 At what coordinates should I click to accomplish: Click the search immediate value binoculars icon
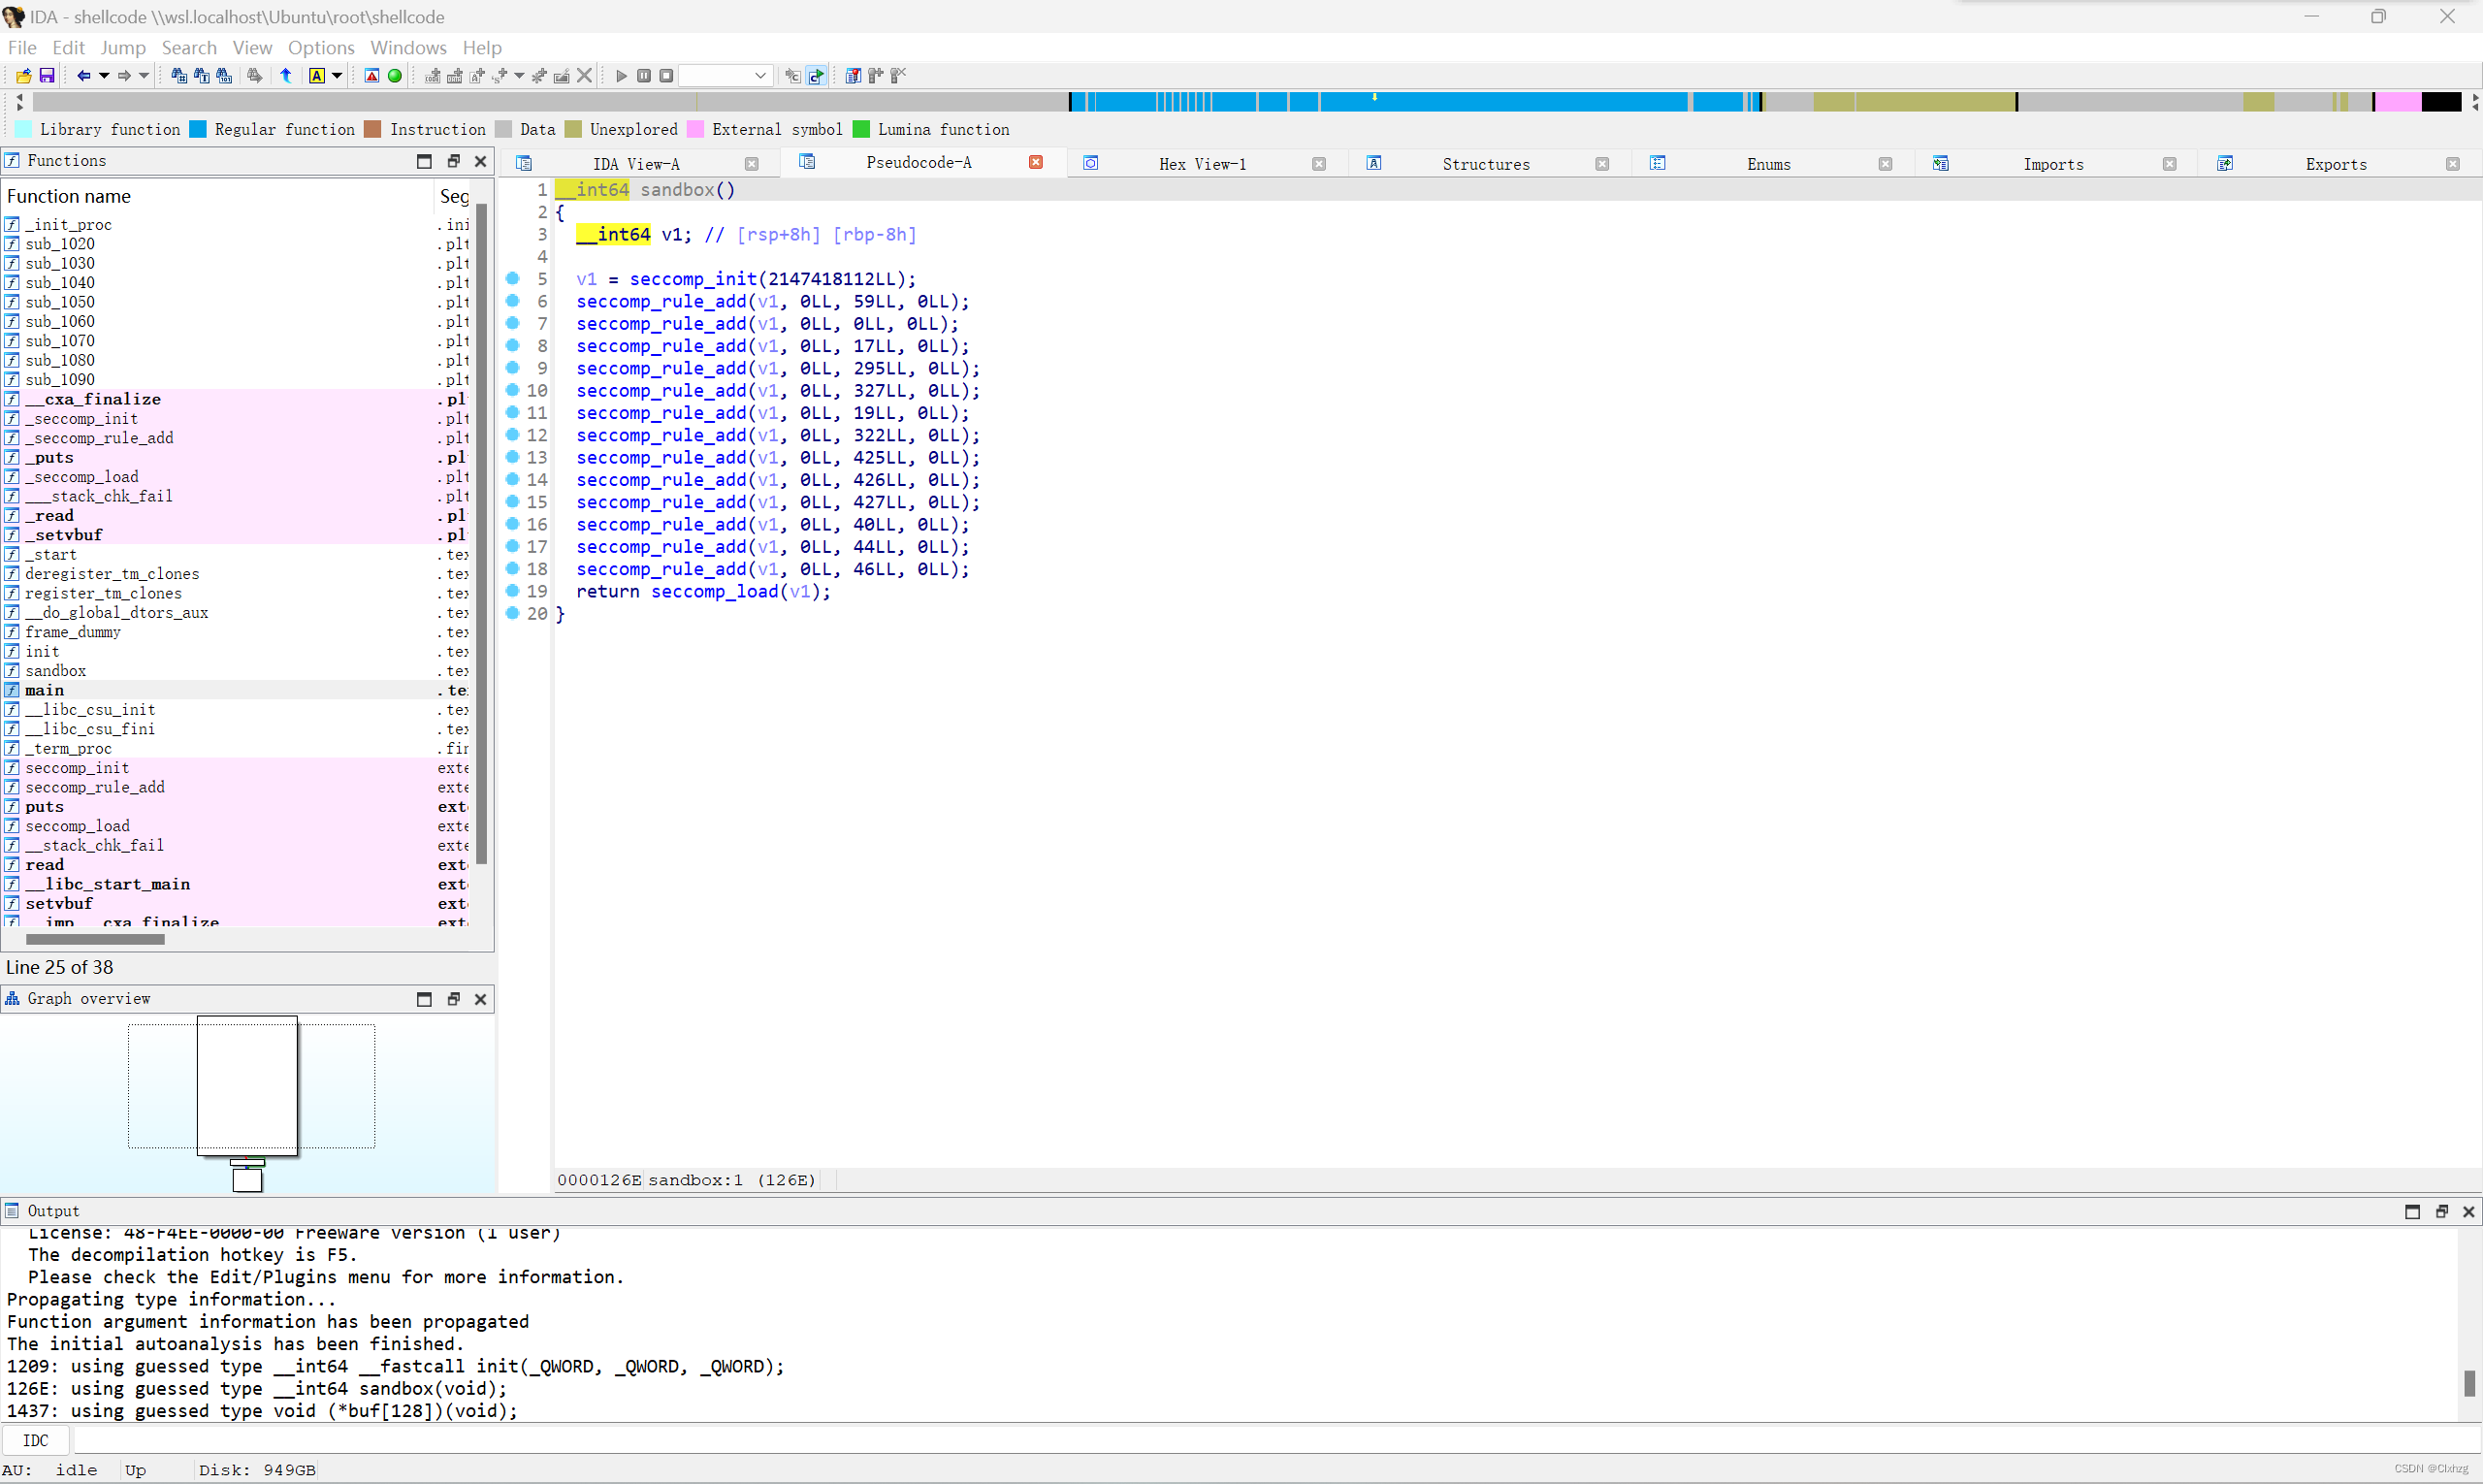(x=179, y=76)
